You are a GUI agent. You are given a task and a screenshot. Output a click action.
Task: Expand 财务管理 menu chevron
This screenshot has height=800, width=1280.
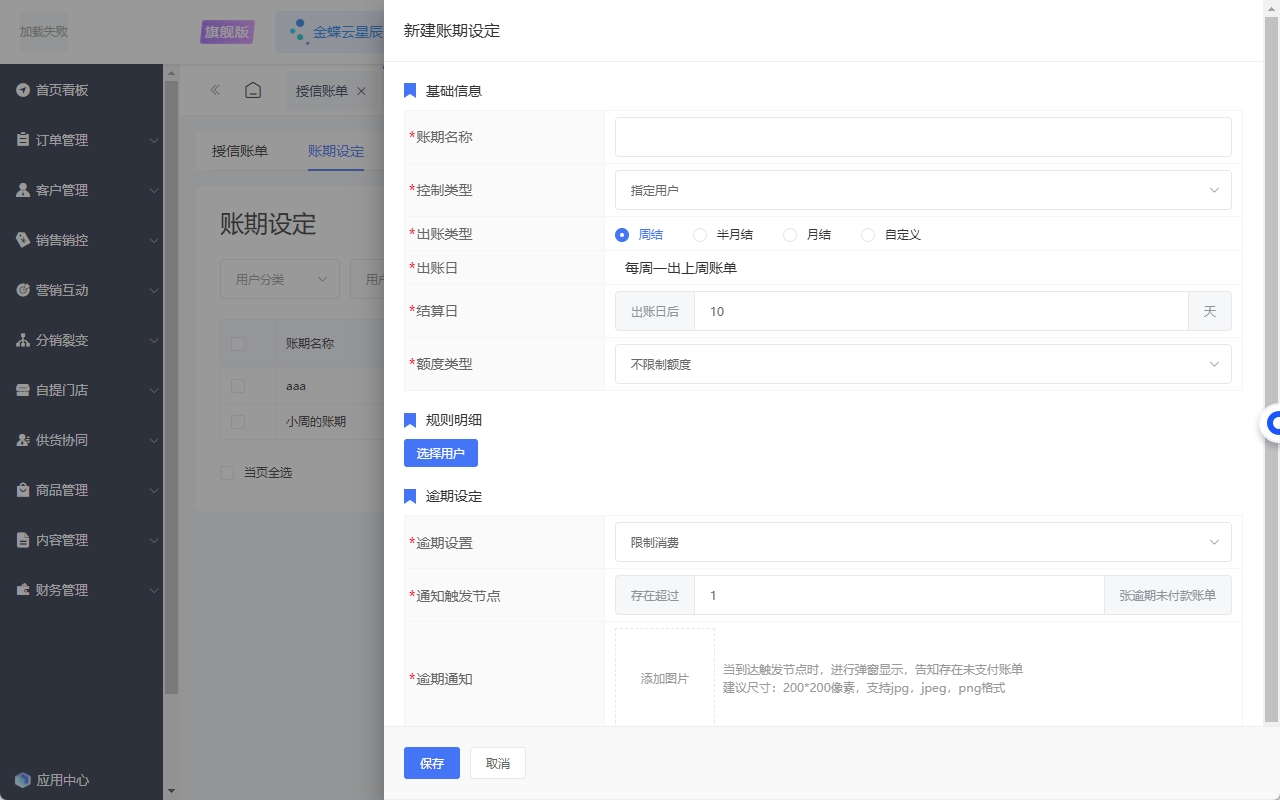pyautogui.click(x=154, y=590)
